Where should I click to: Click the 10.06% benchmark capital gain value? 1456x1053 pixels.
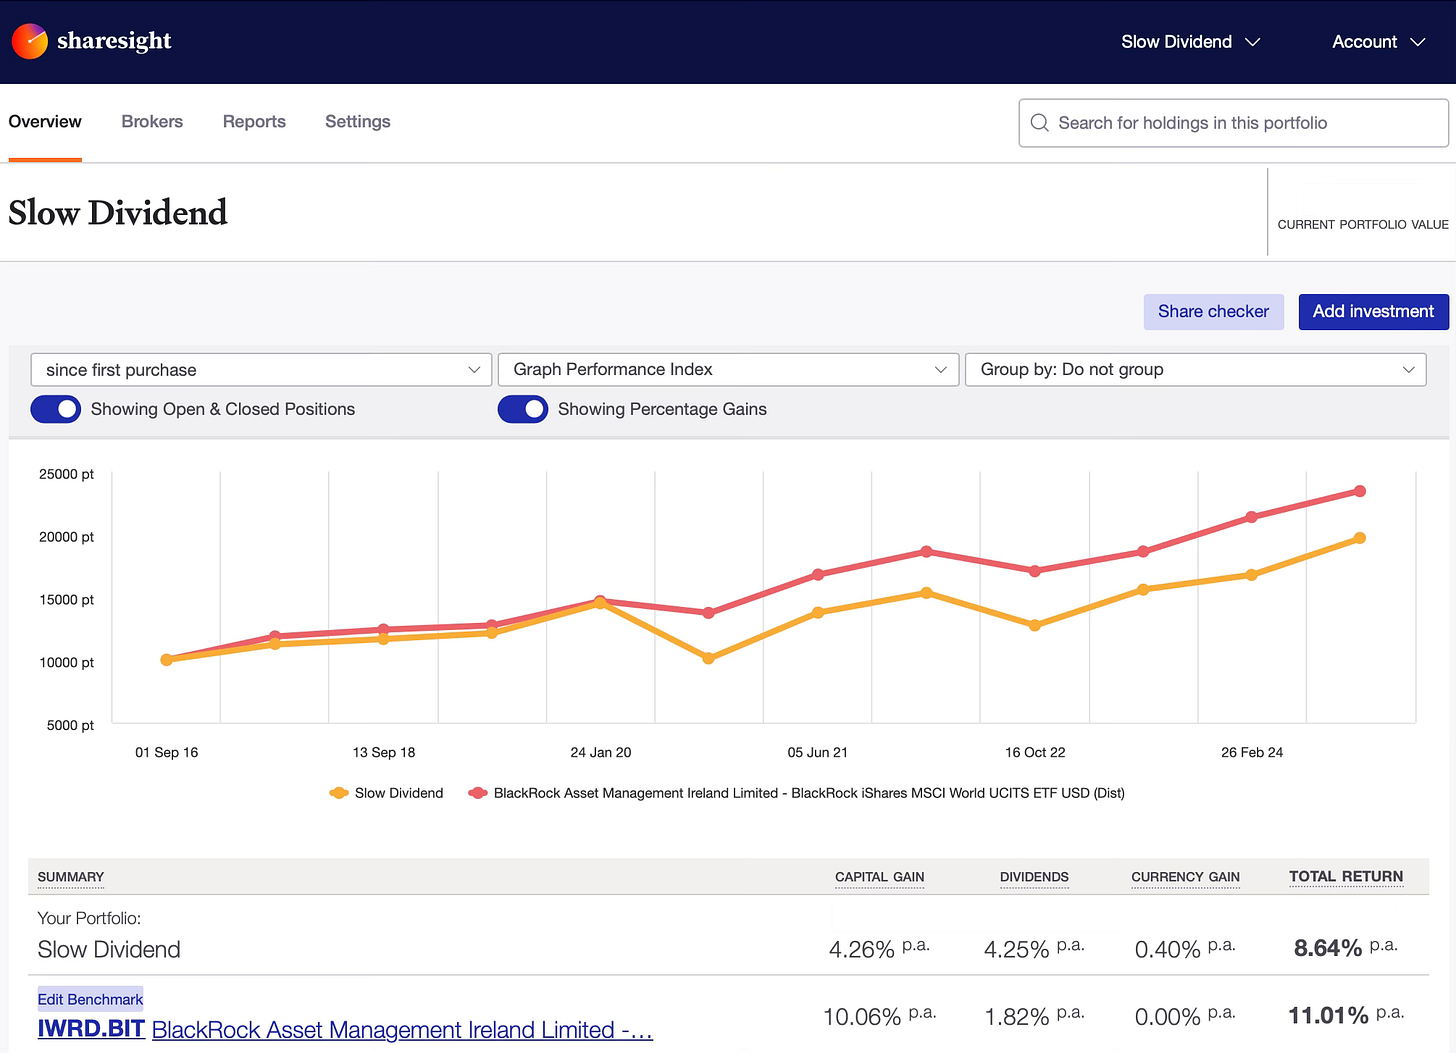click(862, 1017)
